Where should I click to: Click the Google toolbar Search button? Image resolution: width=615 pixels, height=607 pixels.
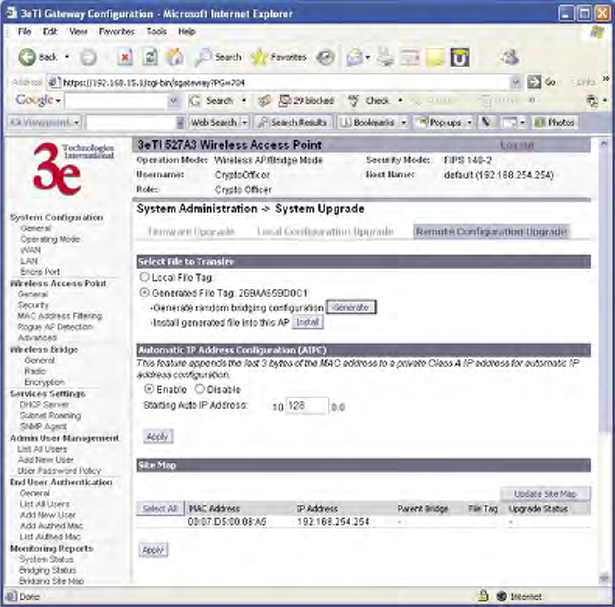click(x=212, y=101)
